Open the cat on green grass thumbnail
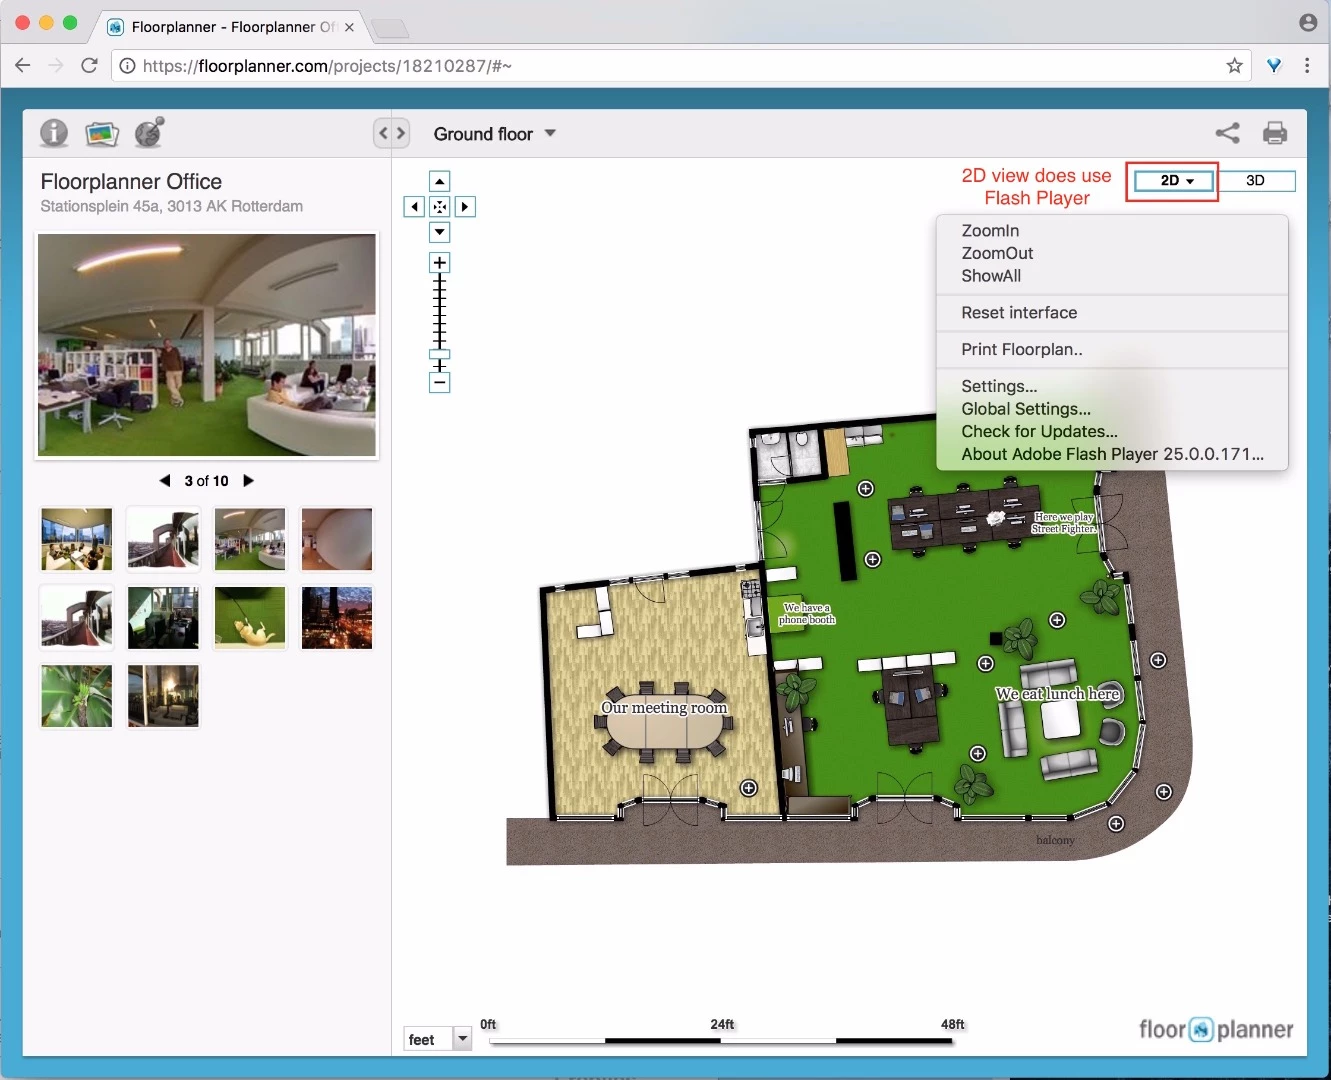 [x=250, y=618]
